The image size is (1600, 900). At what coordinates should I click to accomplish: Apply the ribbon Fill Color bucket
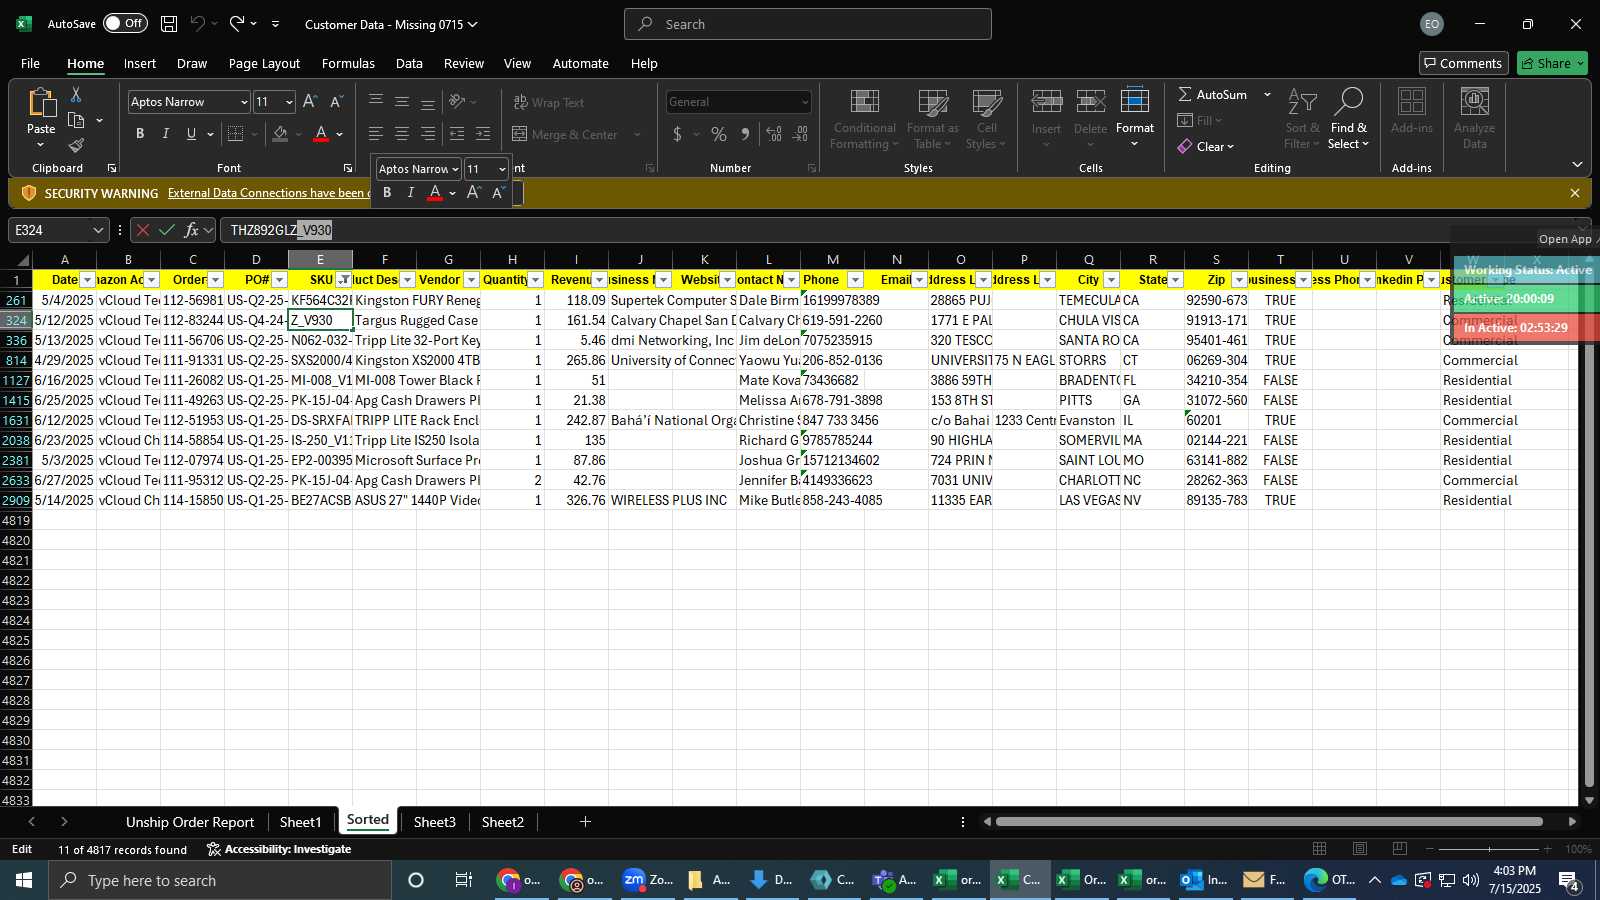pyautogui.click(x=280, y=134)
